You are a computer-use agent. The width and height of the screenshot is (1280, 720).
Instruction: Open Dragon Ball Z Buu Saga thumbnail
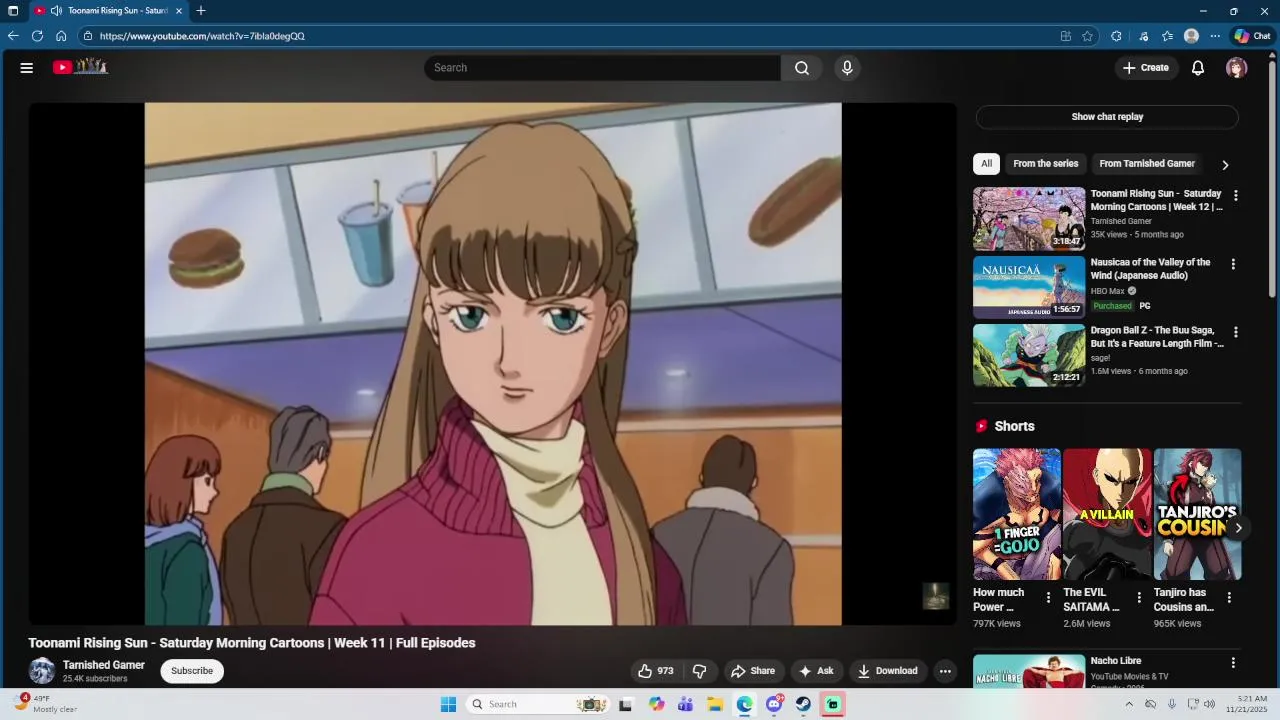1029,355
